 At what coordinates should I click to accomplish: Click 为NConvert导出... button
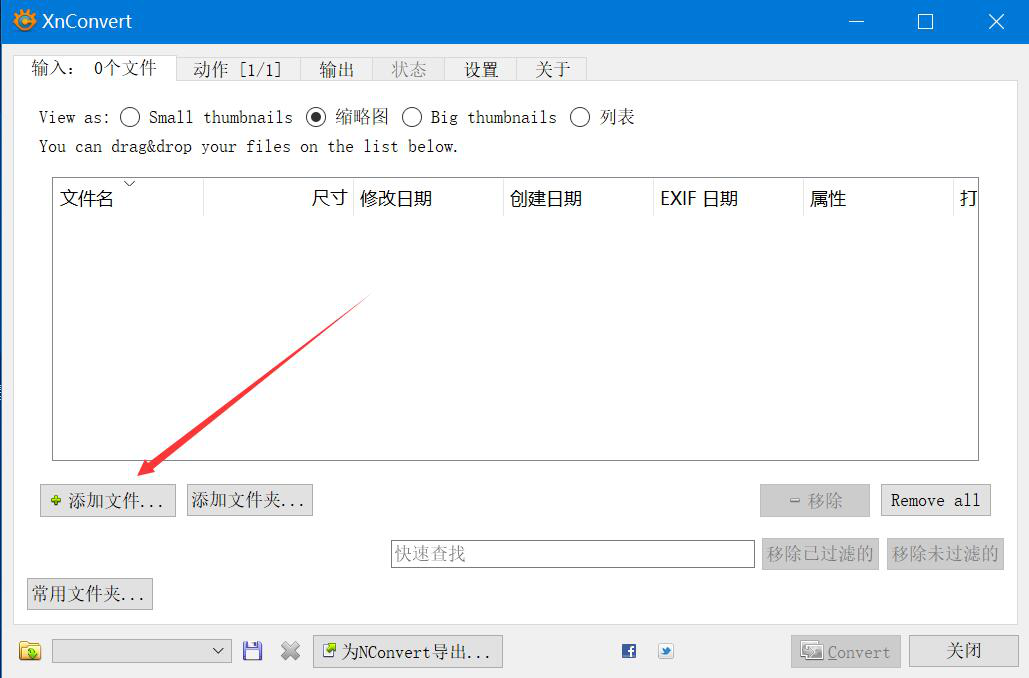[408, 651]
